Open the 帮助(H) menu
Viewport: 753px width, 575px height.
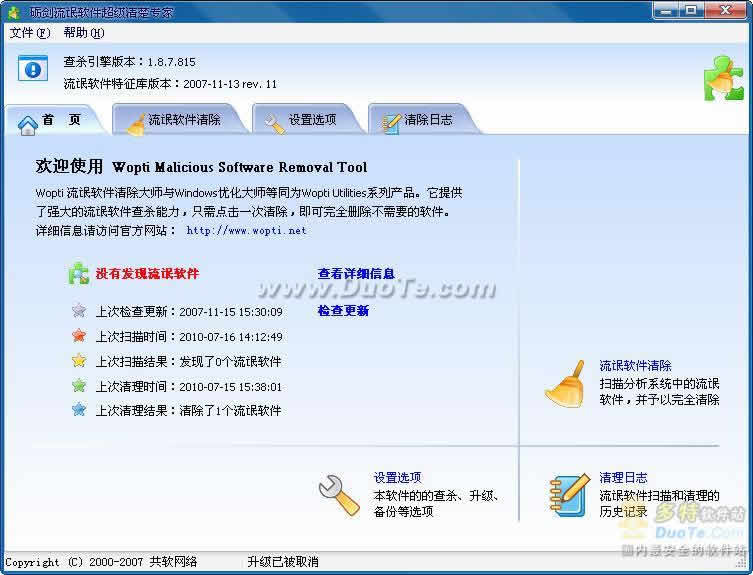click(x=84, y=33)
